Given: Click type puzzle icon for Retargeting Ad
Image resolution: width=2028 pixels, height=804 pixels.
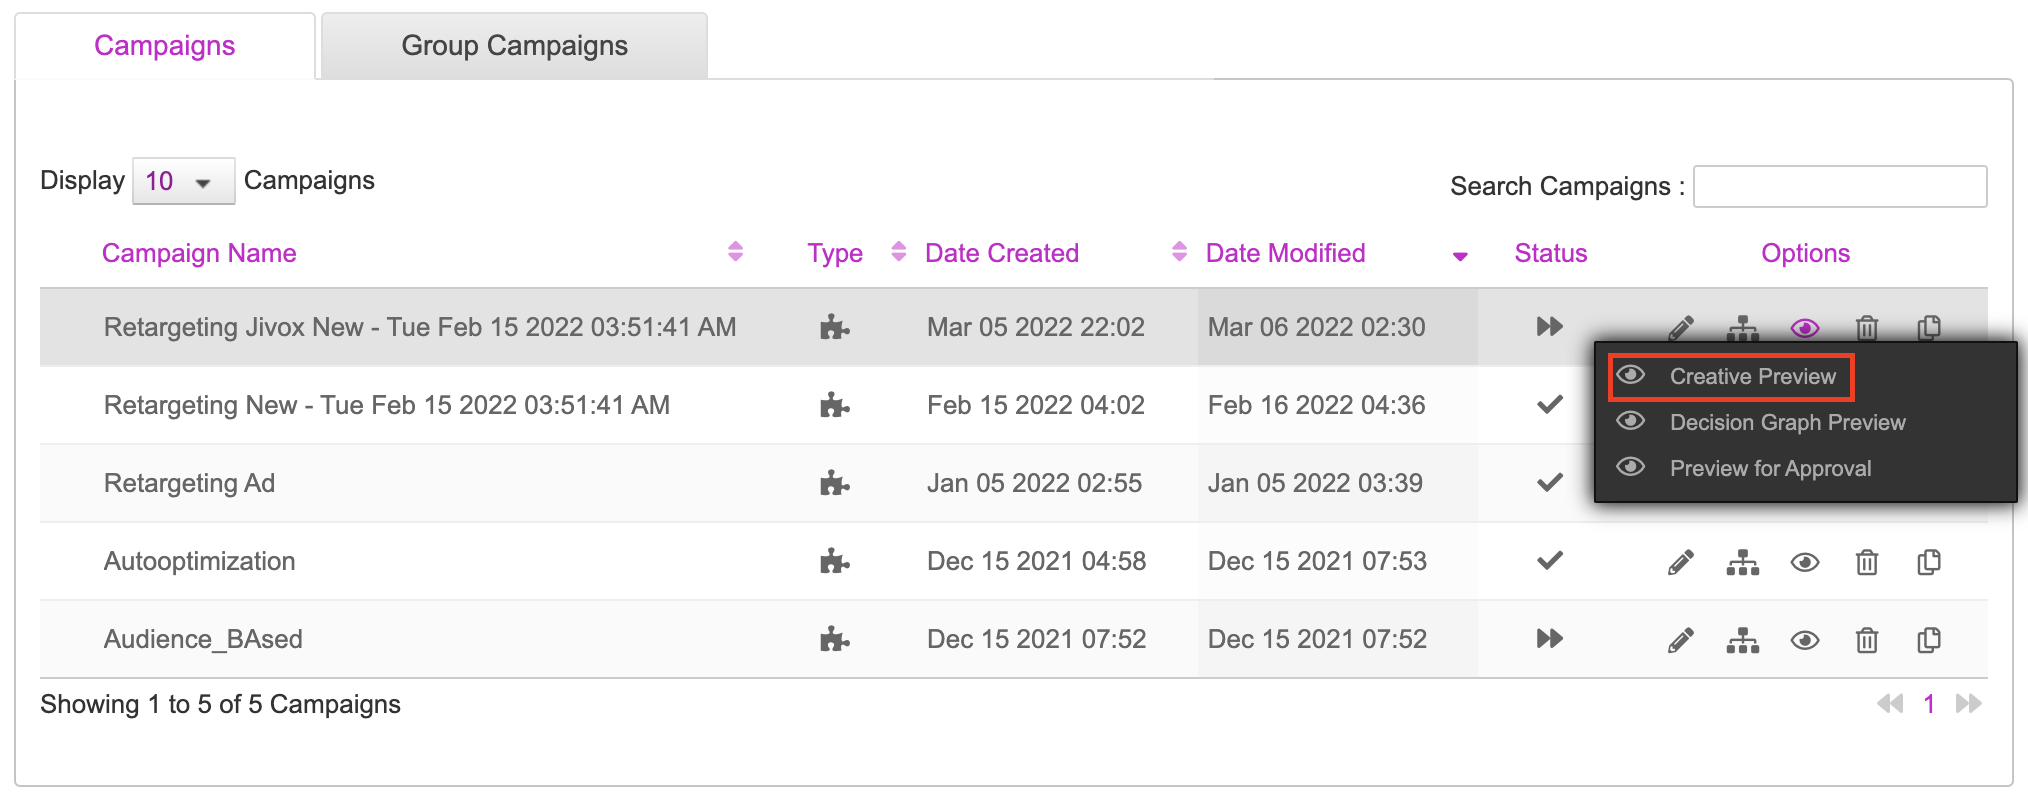Looking at the screenshot, I should [x=834, y=483].
